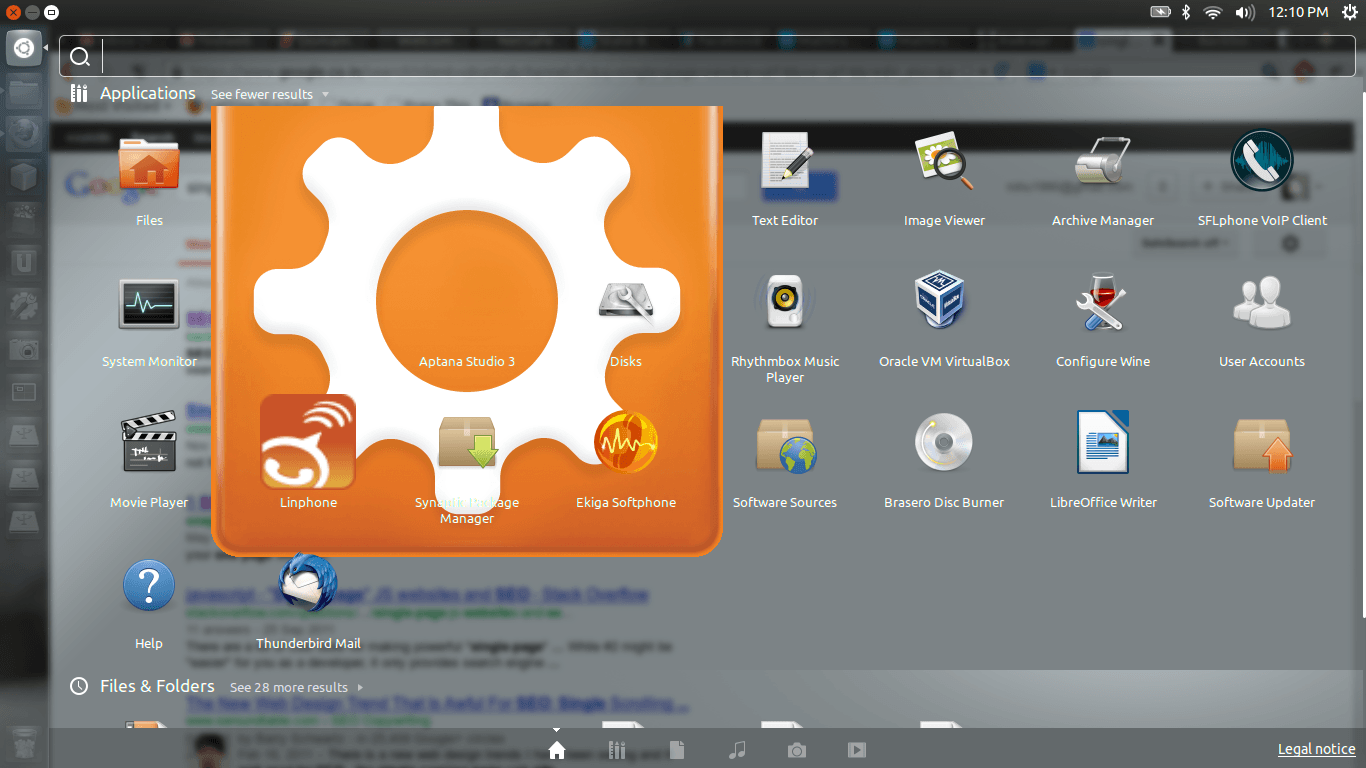Launch Aptana Studio 3
This screenshot has width=1366, height=768.
(x=466, y=300)
